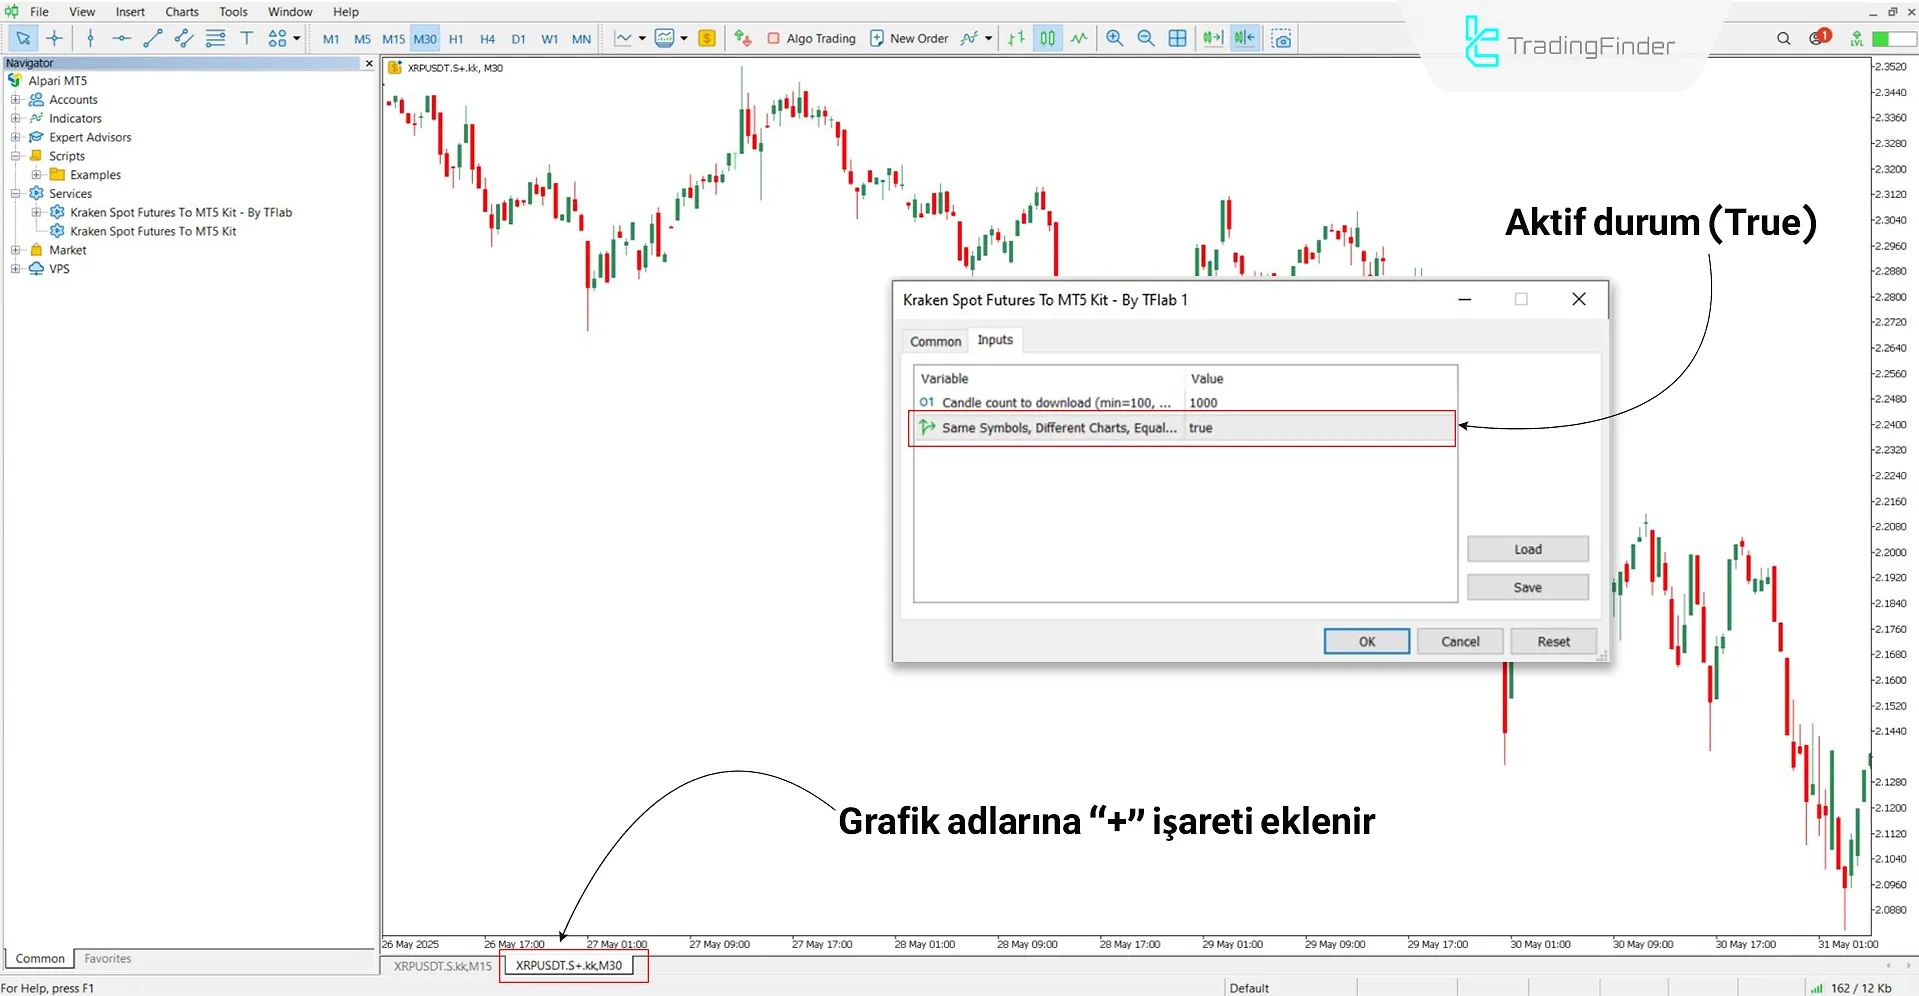Edit the candle count value 1000
The image size is (1919, 996).
point(1318,403)
